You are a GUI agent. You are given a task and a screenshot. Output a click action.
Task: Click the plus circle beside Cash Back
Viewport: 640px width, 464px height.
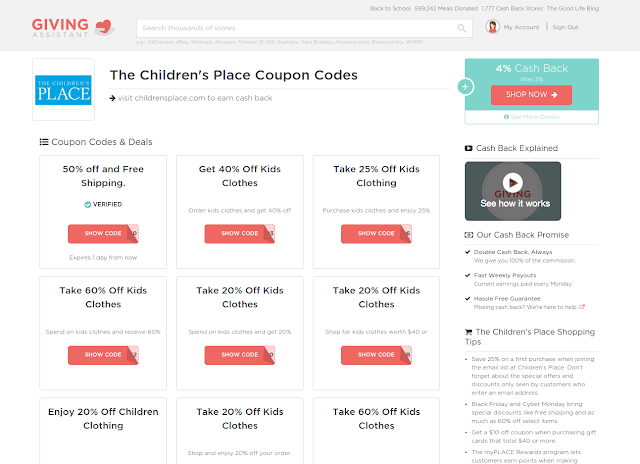coord(465,87)
